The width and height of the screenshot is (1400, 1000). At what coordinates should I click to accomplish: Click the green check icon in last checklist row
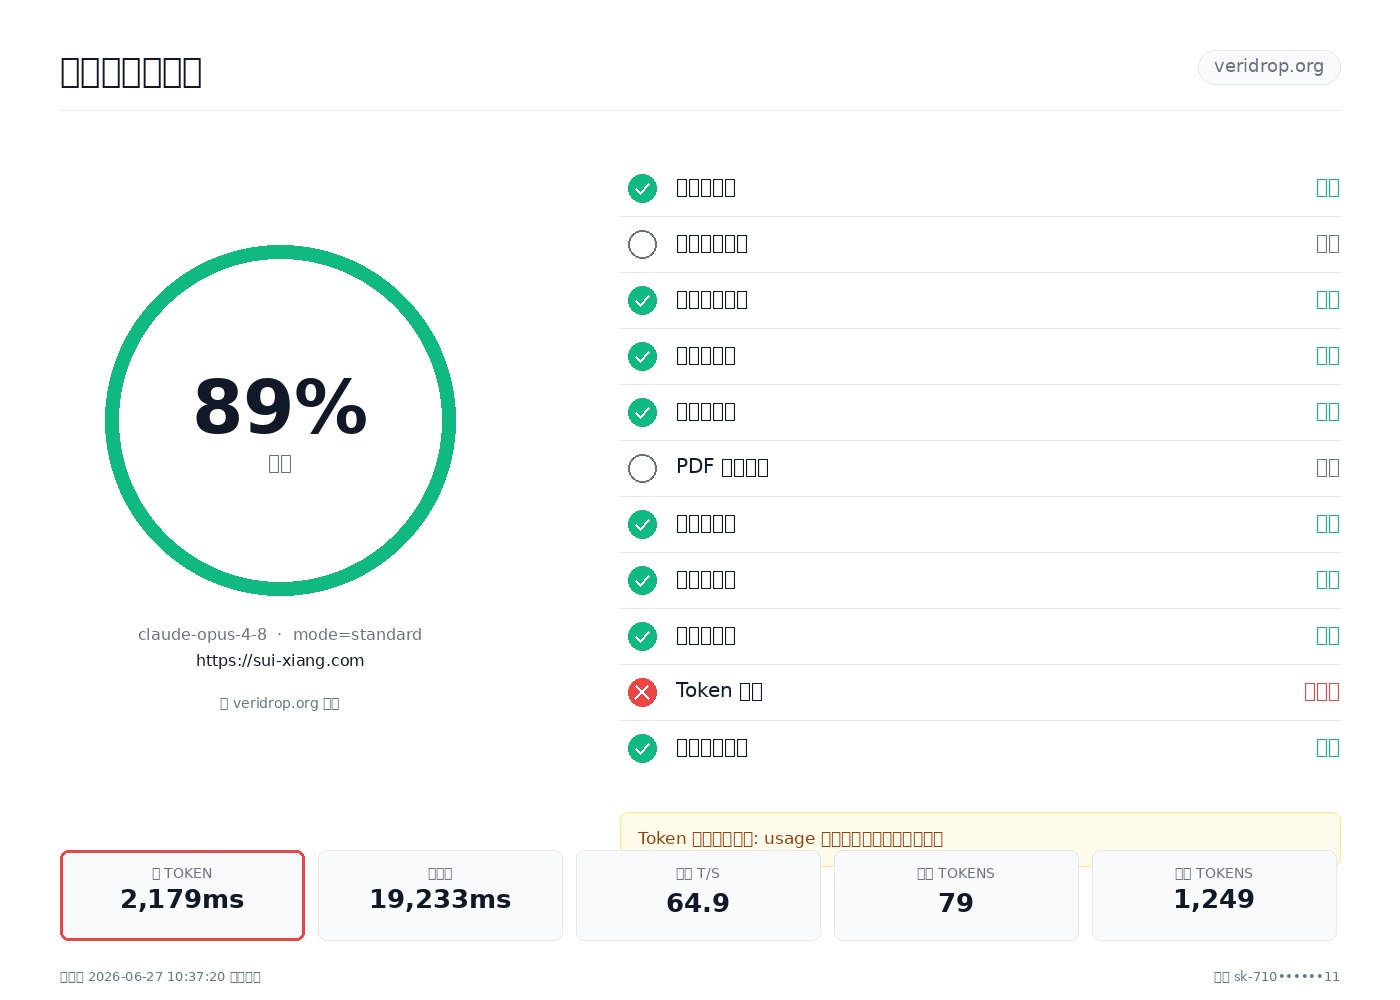coord(642,748)
